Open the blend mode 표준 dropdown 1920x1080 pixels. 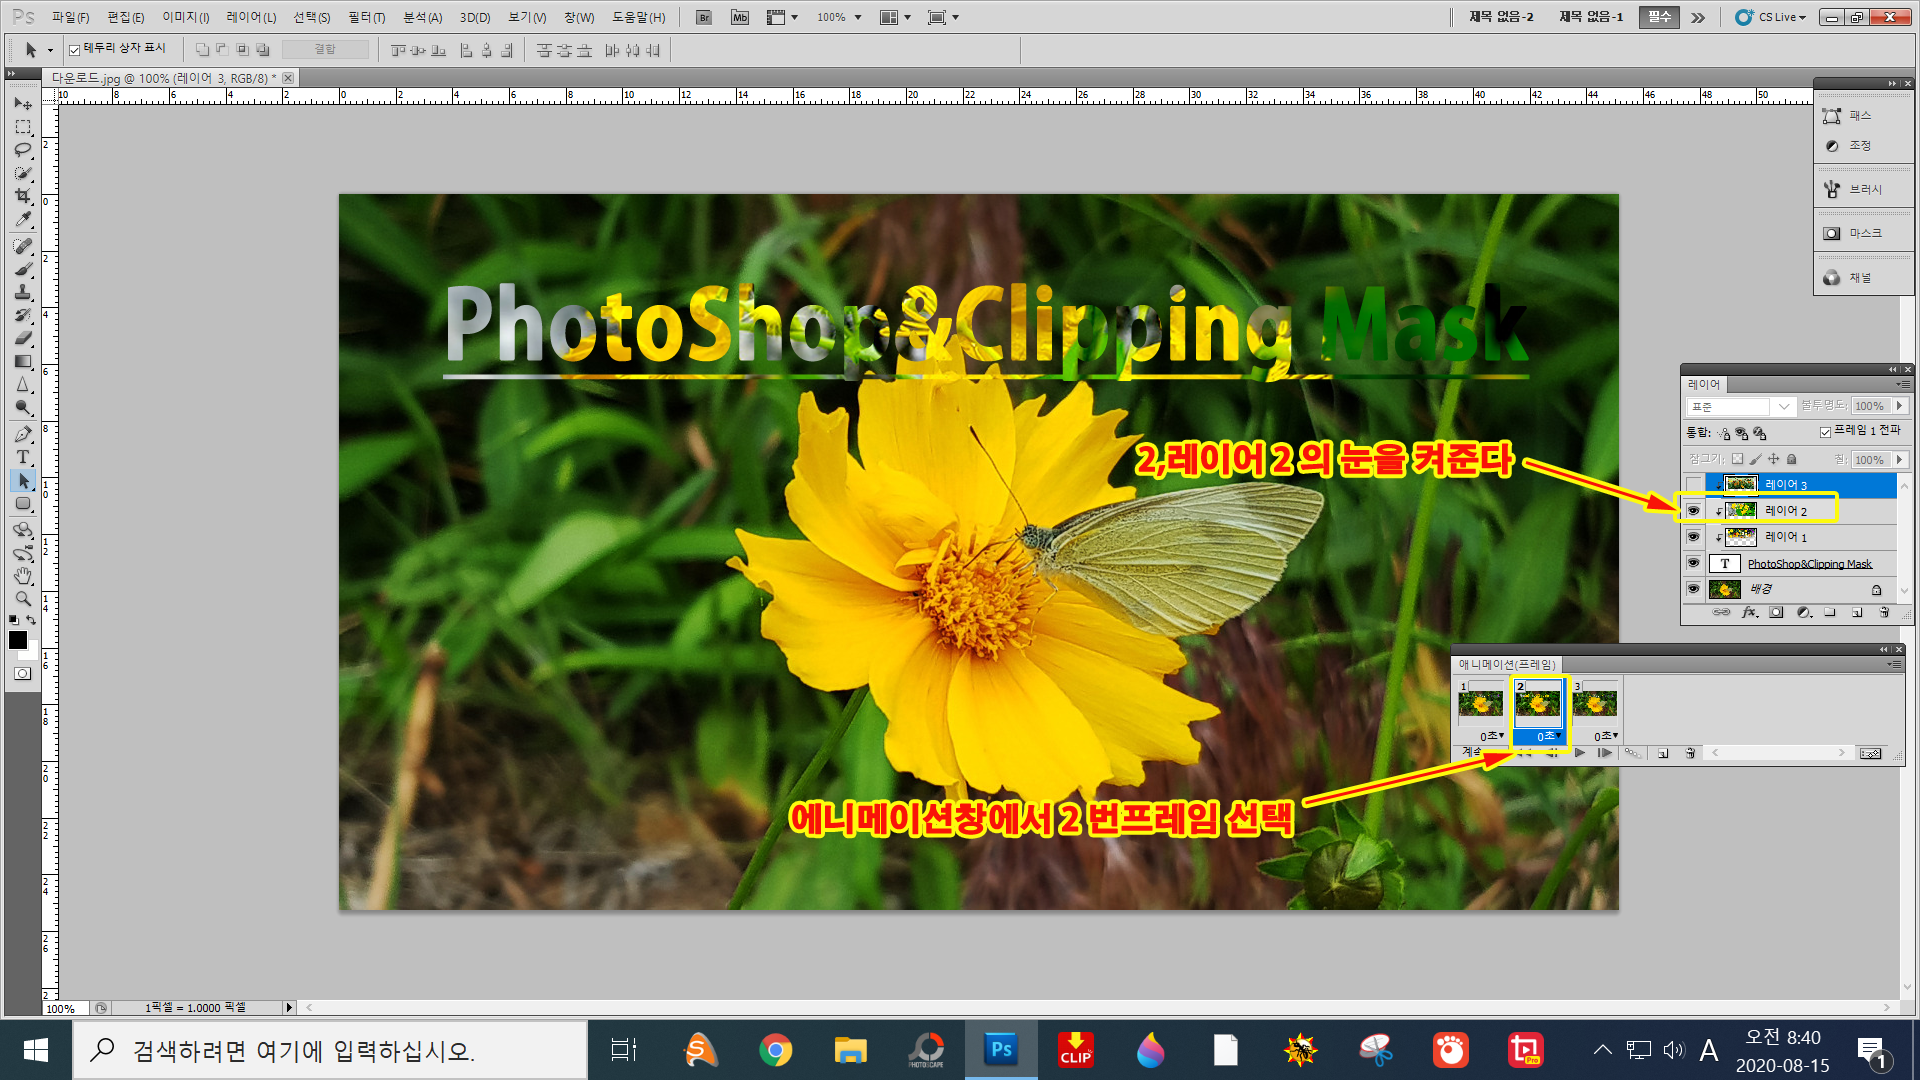(x=1741, y=406)
